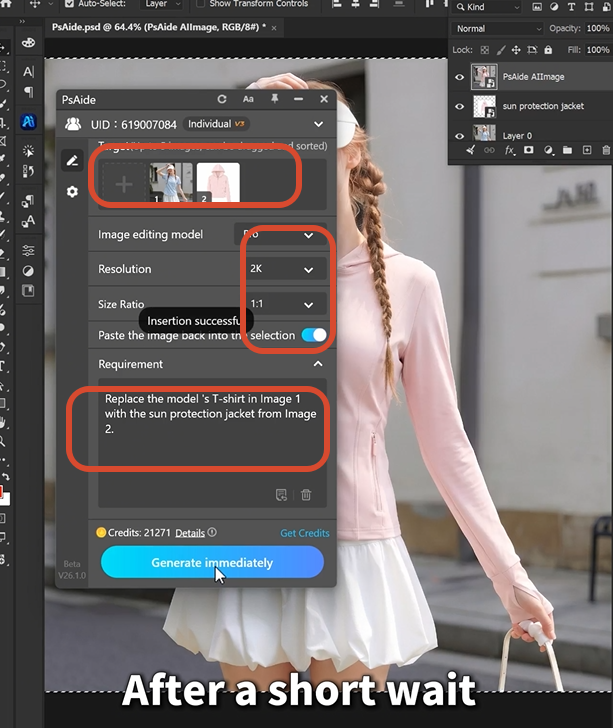Click the PsAide refresh icon
The image size is (613, 728).
tap(222, 99)
